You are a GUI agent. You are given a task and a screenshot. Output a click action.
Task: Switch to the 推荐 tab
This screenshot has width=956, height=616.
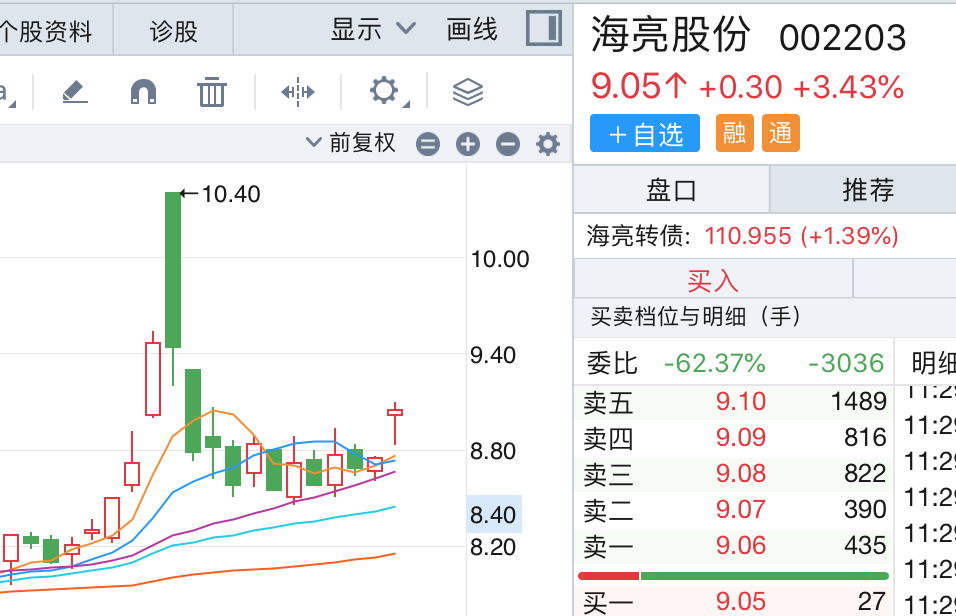(x=867, y=190)
